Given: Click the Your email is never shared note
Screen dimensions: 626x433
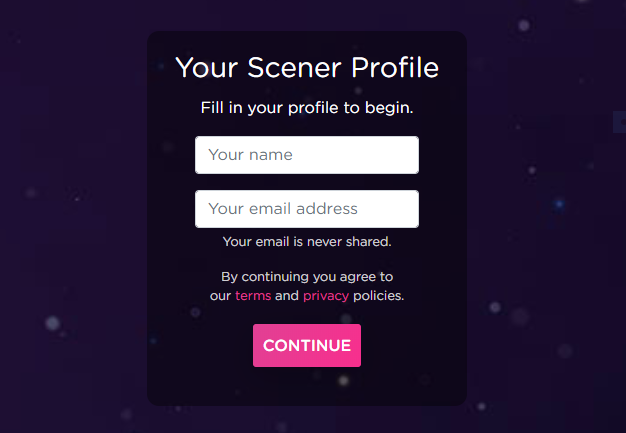Looking at the screenshot, I should 307,241.
